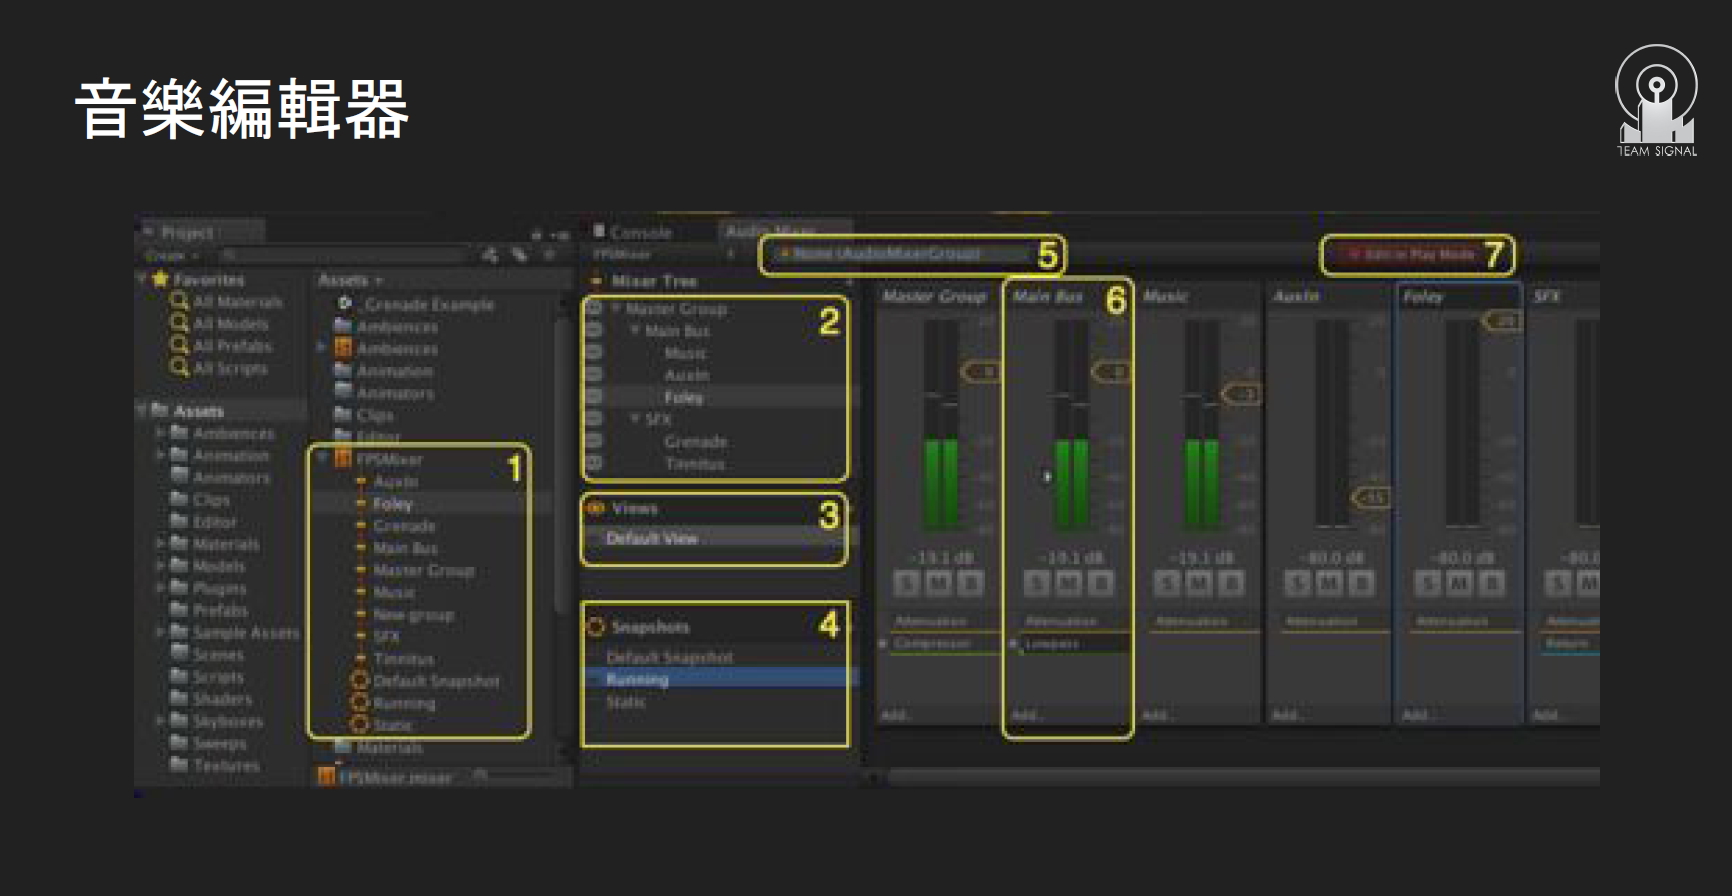Image resolution: width=1732 pixels, height=896 pixels.
Task: Select the Default Snapshot icon under FPSMixer
Action: 360,681
